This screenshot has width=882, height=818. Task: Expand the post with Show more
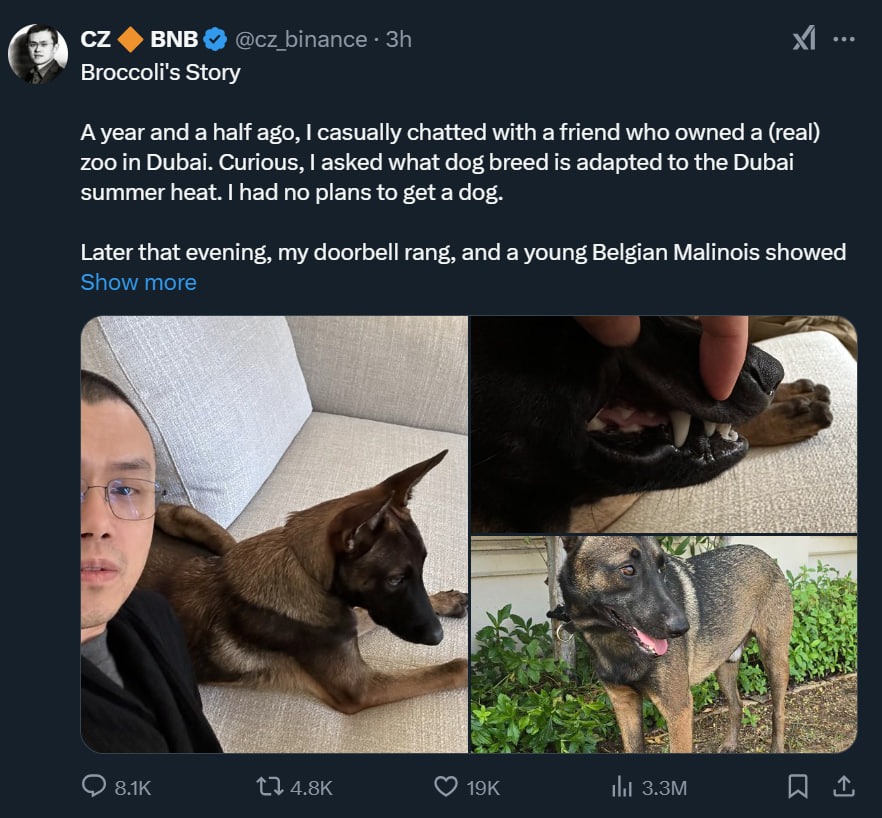click(138, 282)
